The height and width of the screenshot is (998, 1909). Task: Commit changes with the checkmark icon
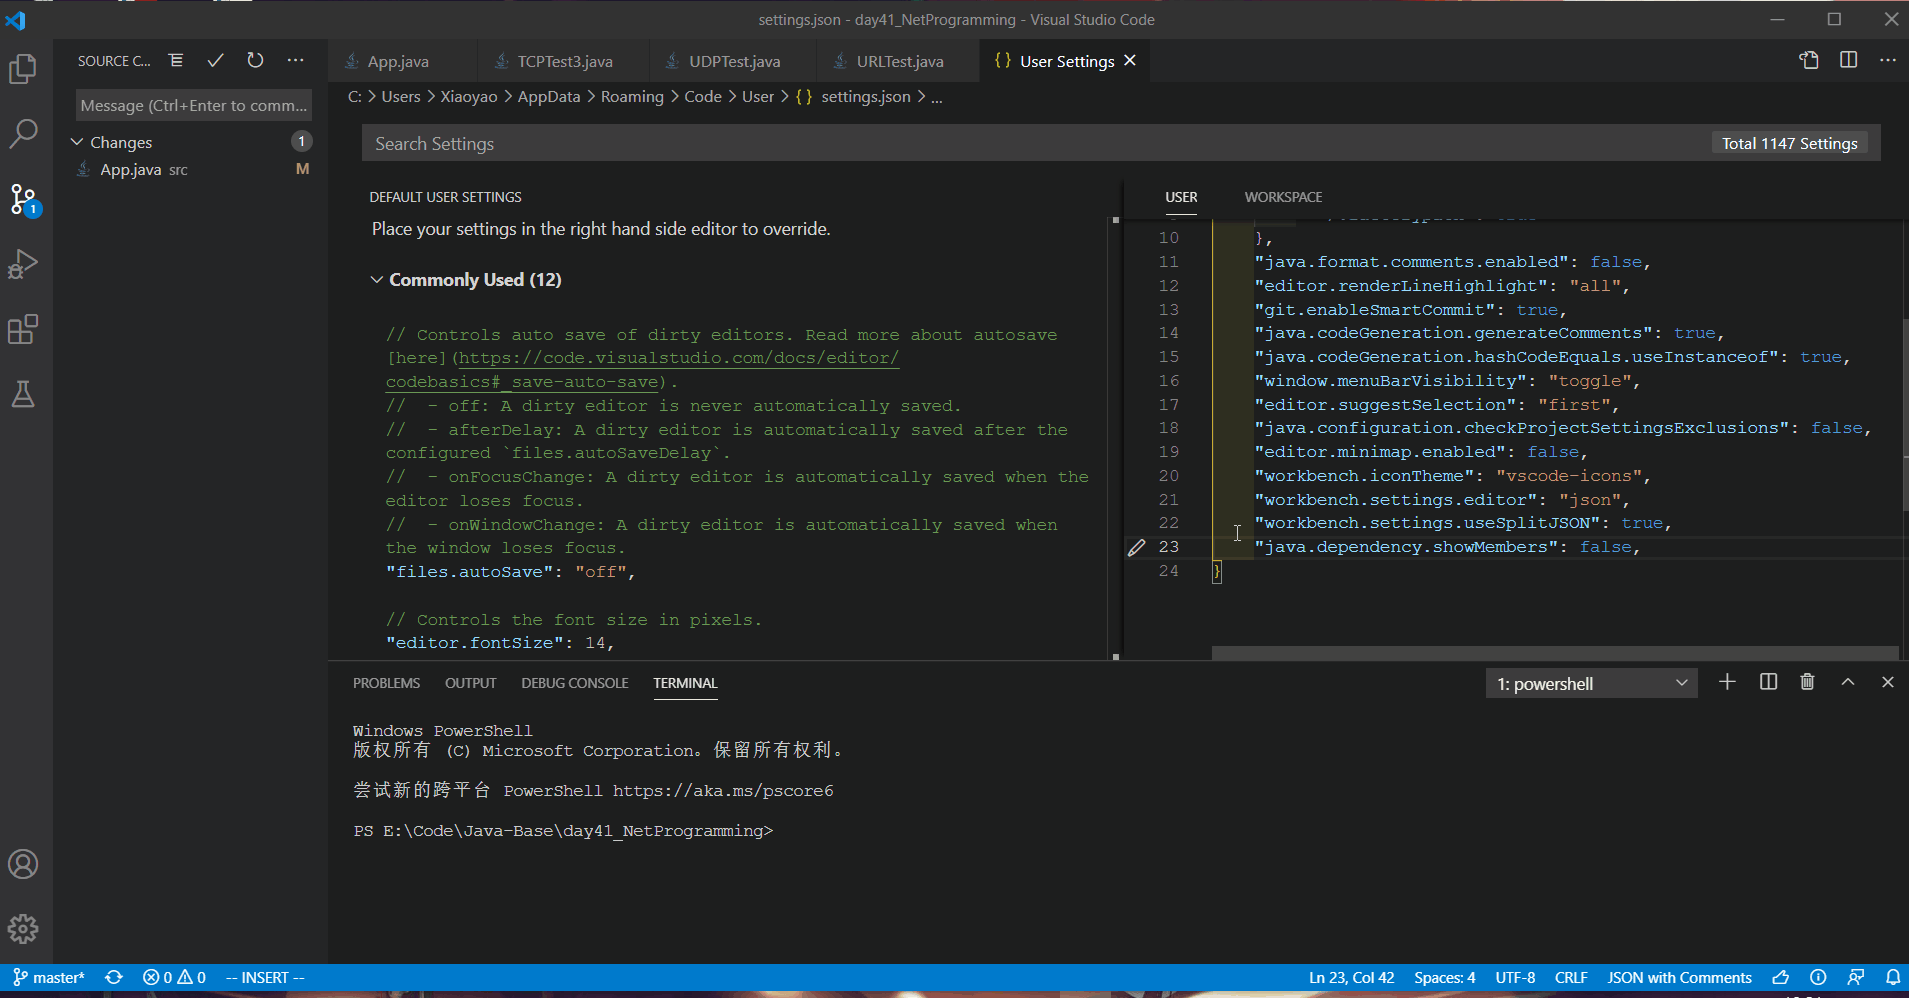[x=215, y=60]
